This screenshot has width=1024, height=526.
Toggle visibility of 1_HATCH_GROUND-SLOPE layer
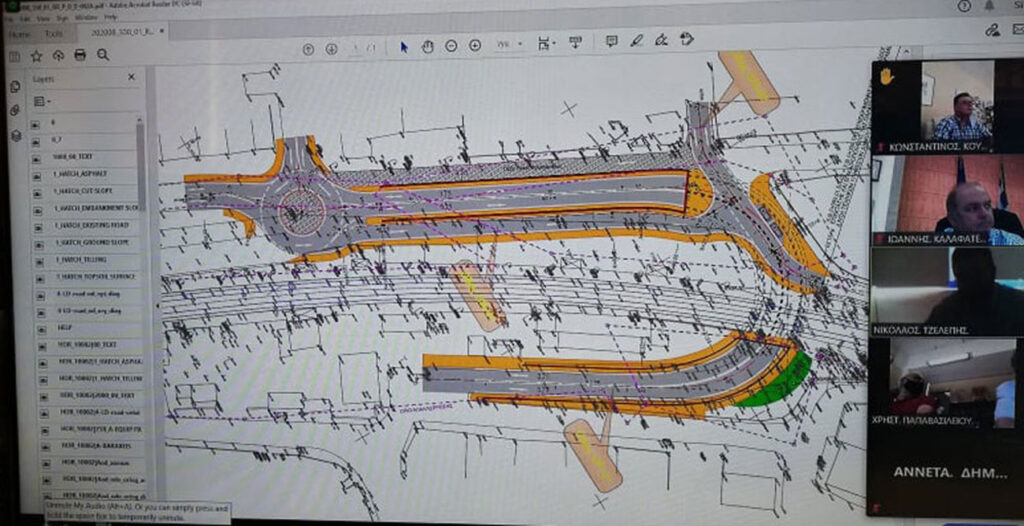pyautogui.click(x=37, y=243)
